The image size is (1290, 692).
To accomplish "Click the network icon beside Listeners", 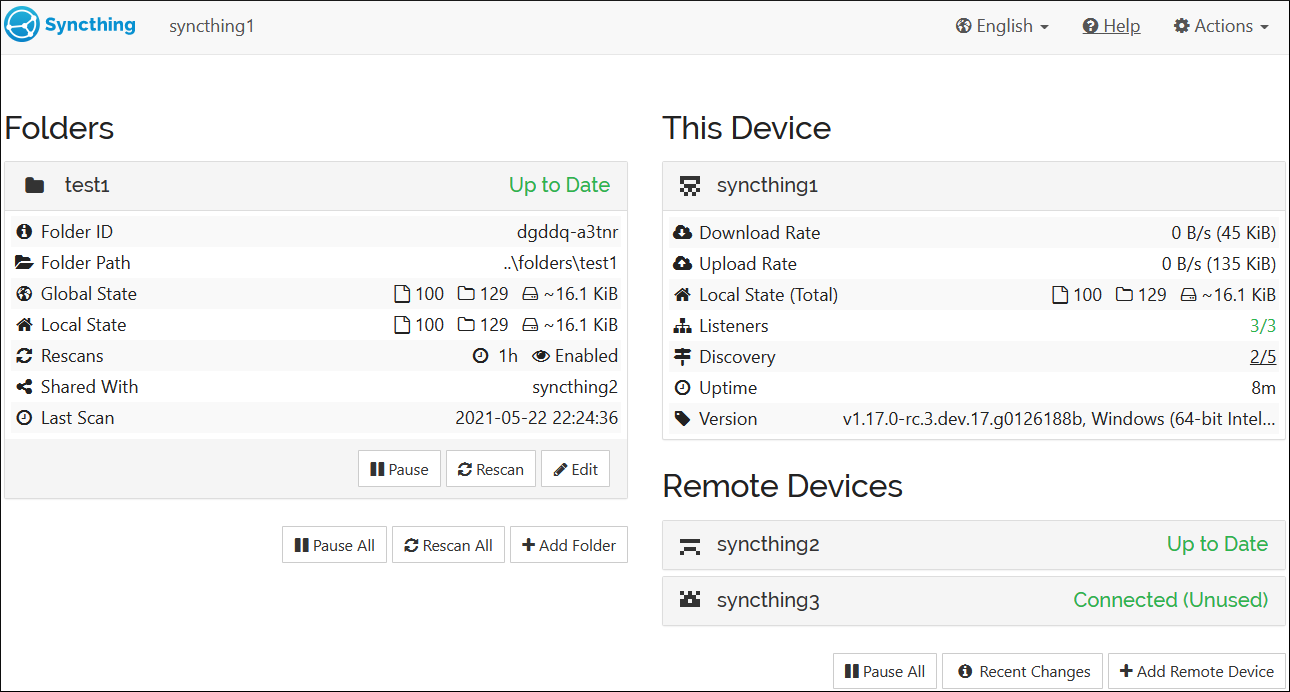I will tap(683, 325).
